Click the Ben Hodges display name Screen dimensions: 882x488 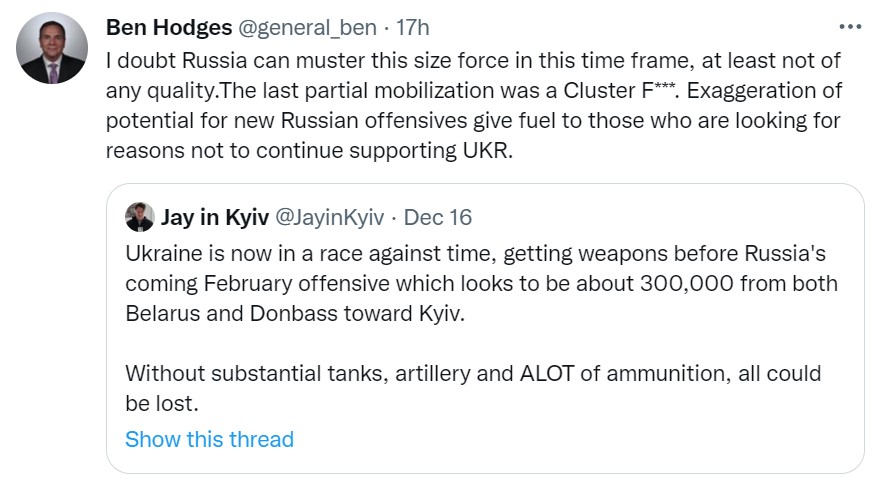[168, 26]
